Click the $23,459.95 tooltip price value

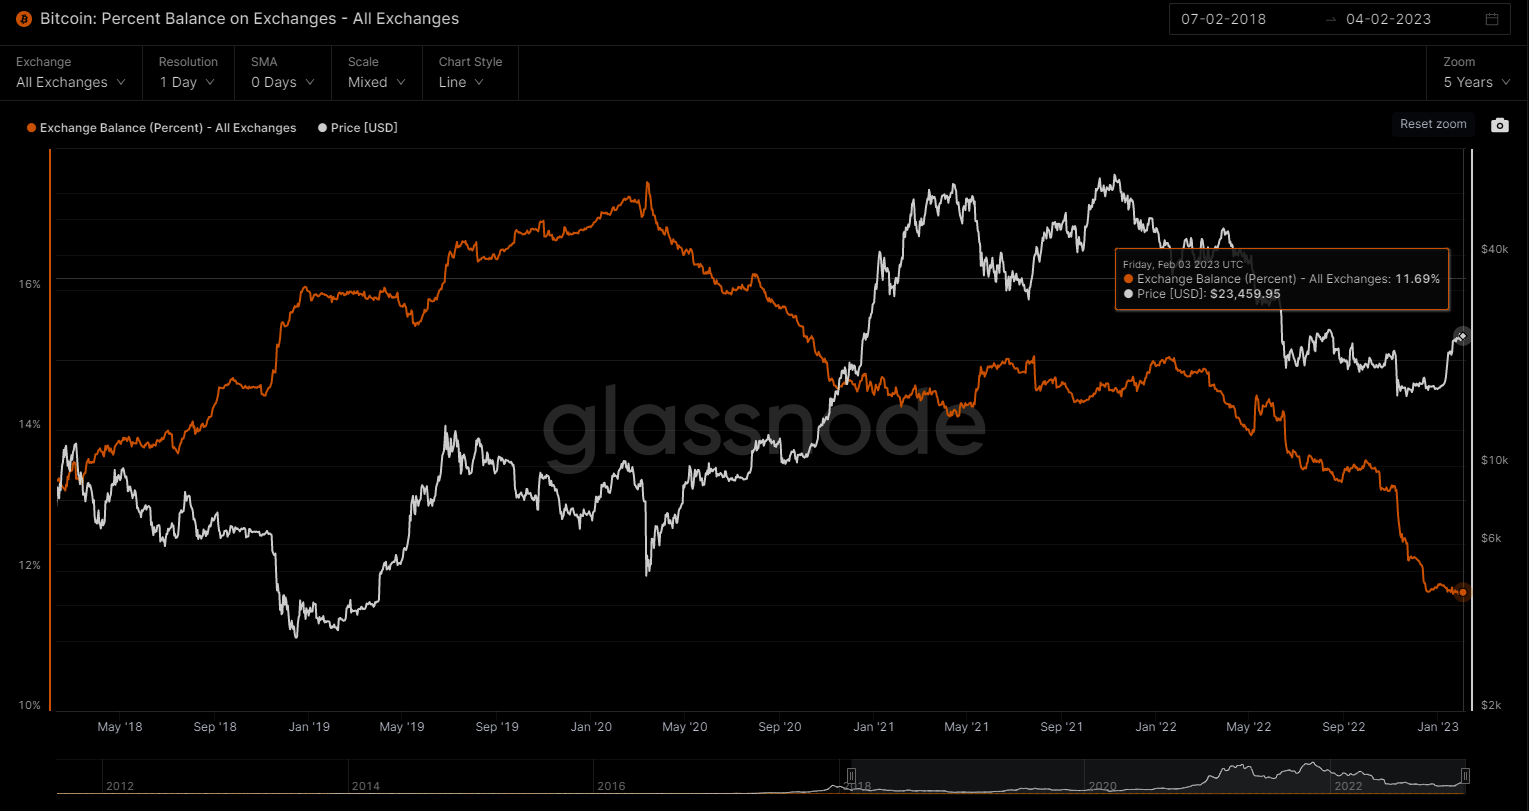pyautogui.click(x=1245, y=294)
